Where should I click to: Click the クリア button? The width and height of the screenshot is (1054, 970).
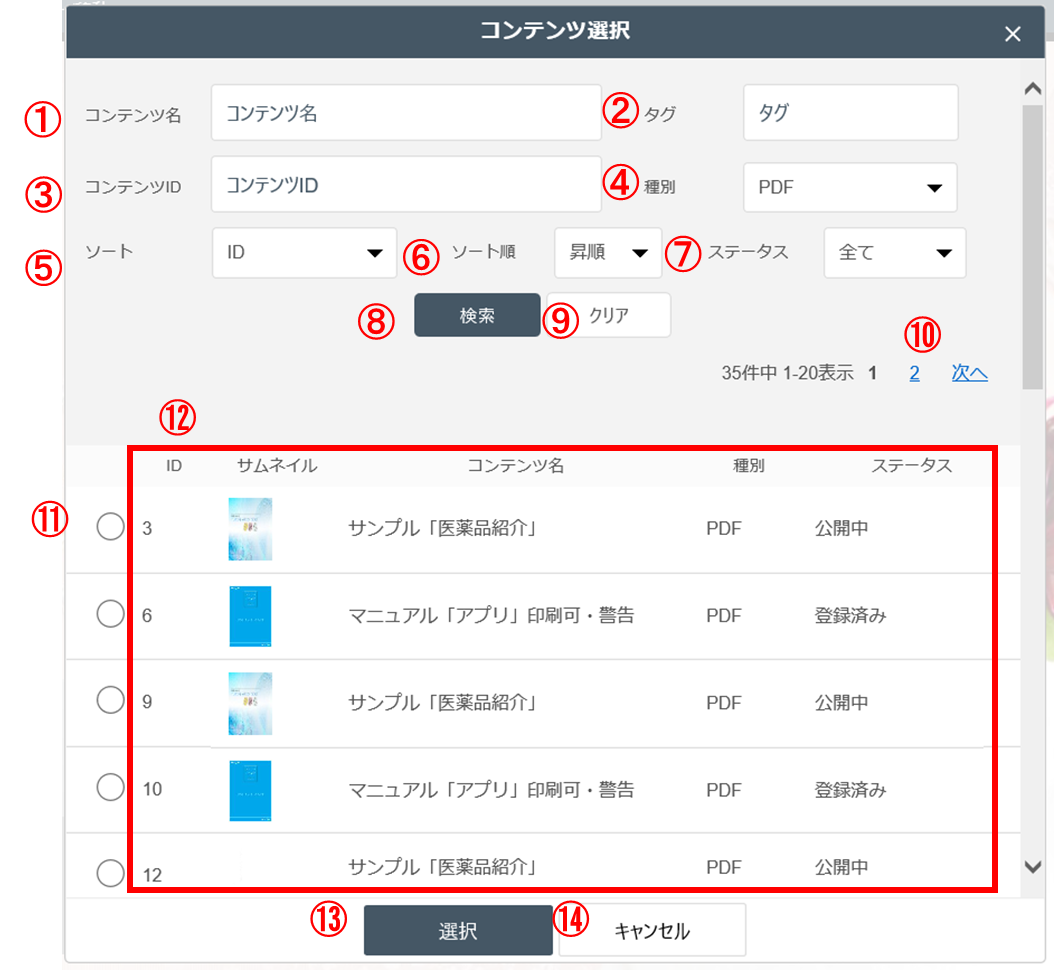(609, 315)
